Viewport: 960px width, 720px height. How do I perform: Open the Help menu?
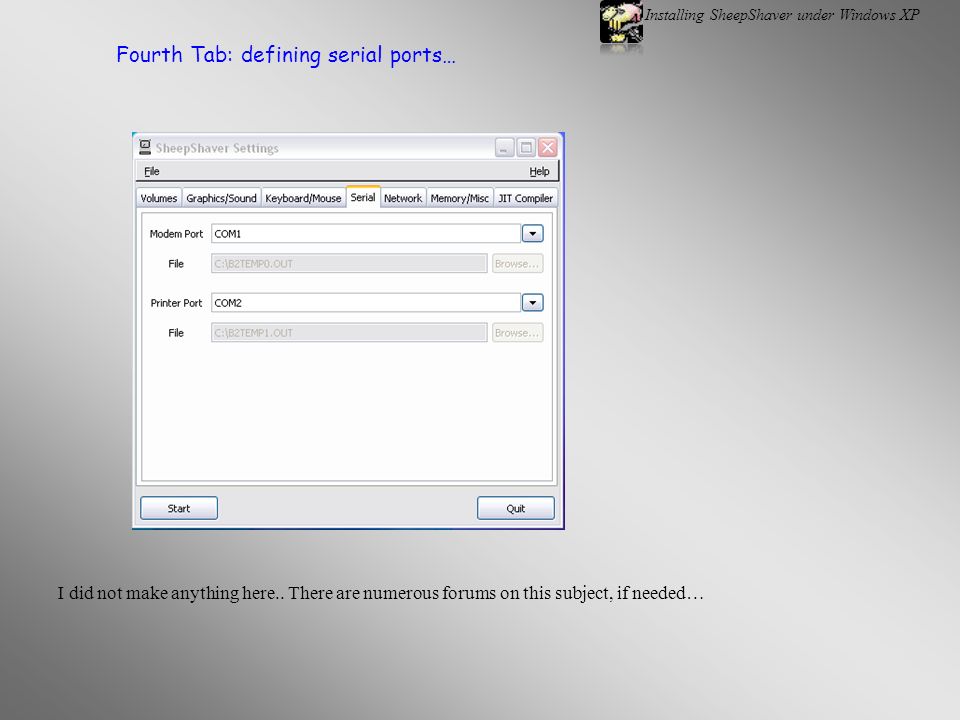tap(539, 171)
